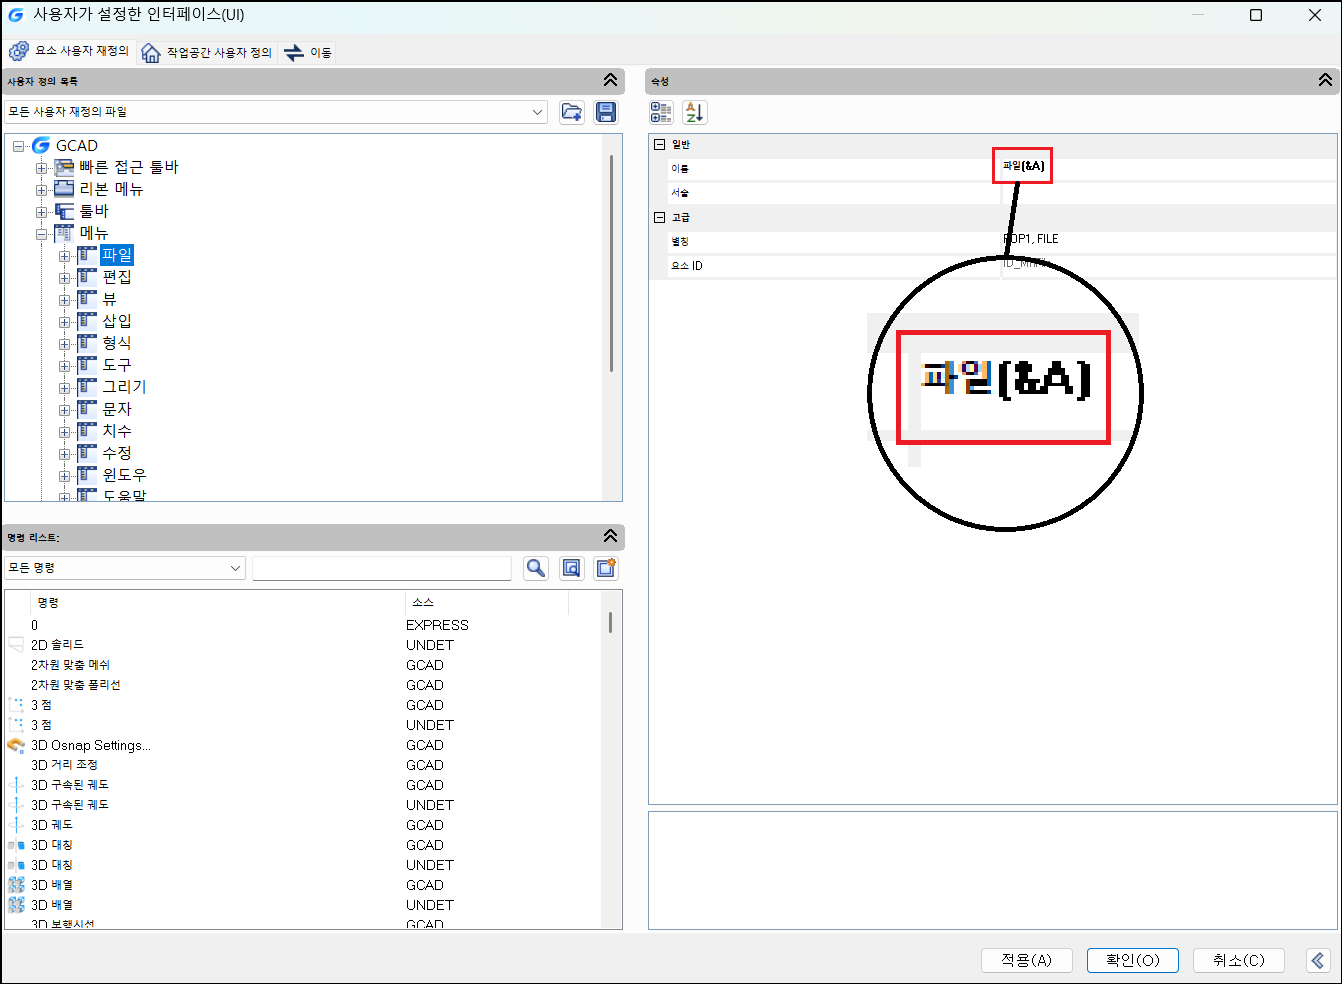Click the 빠른 접근 툴바 node icon
Image resolution: width=1342 pixels, height=984 pixels.
pos(64,167)
